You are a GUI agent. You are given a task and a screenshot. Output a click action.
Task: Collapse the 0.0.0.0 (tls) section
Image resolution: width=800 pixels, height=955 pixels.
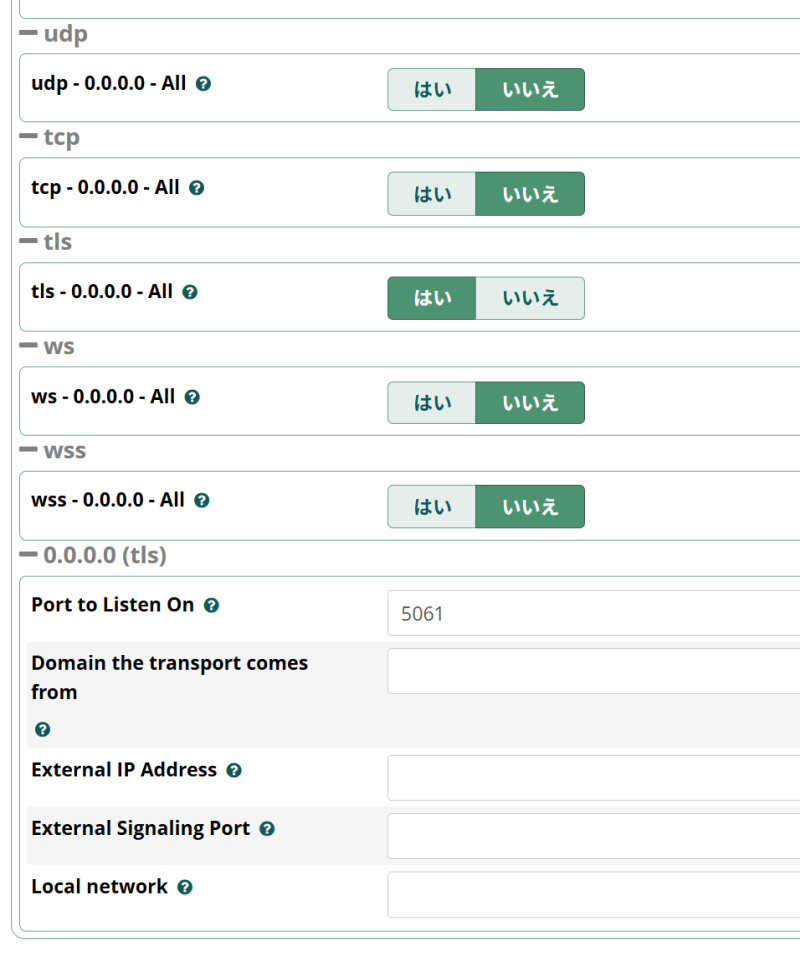point(93,555)
